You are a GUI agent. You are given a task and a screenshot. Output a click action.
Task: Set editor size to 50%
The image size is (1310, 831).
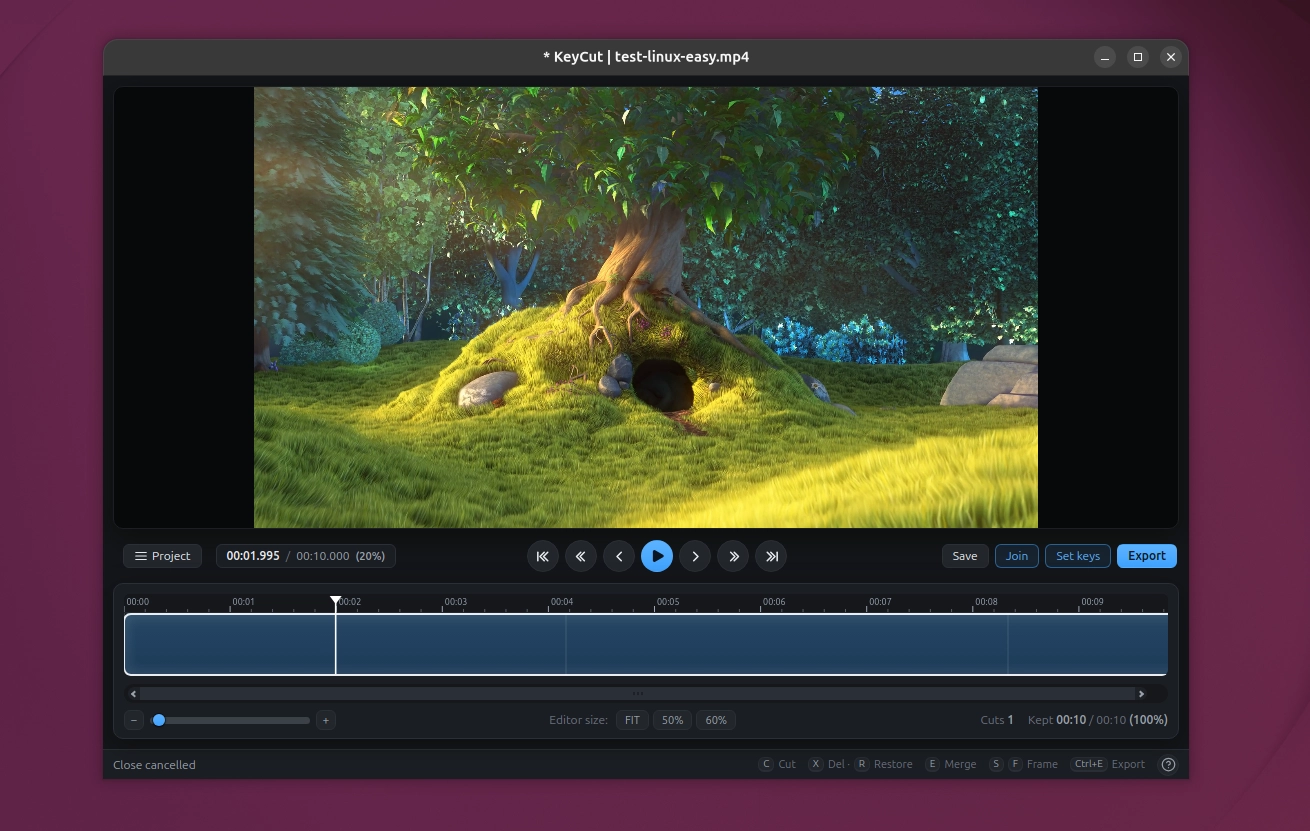point(672,720)
